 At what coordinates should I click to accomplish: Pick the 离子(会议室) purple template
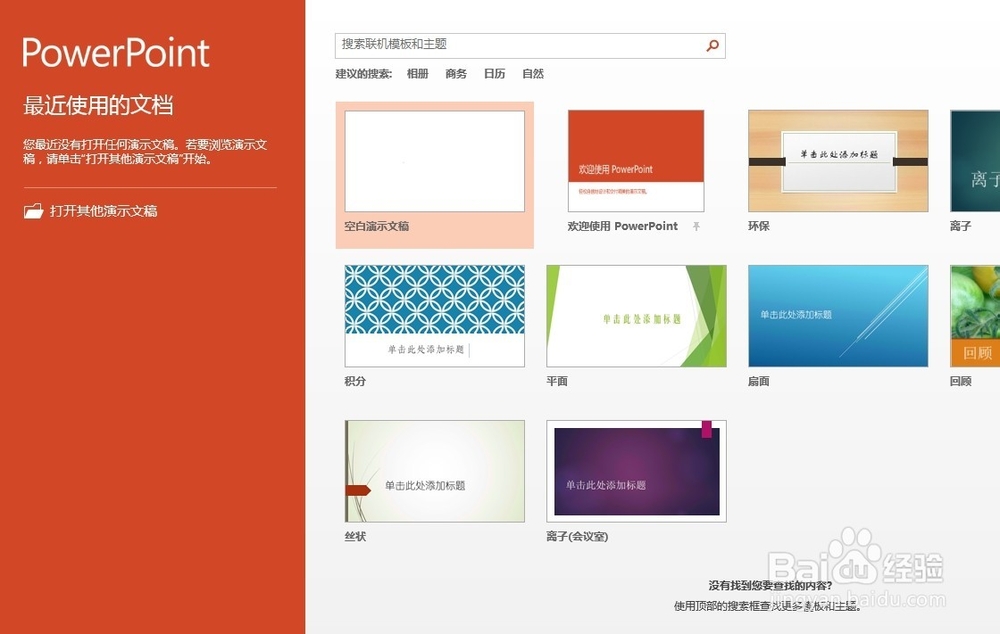pyautogui.click(x=636, y=471)
